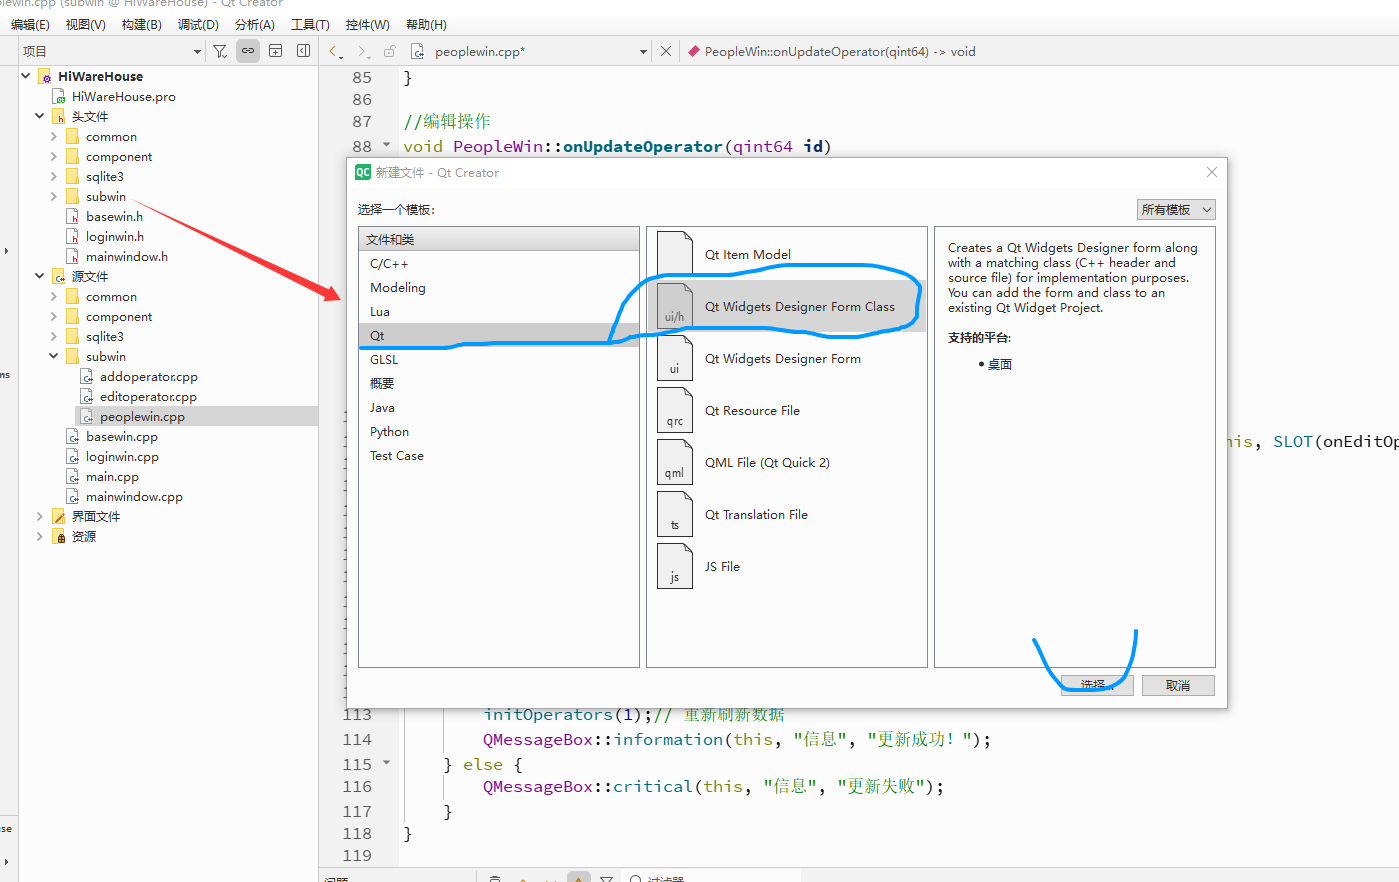
Task: Collapse the subwin folder under 源文件
Action: point(54,356)
